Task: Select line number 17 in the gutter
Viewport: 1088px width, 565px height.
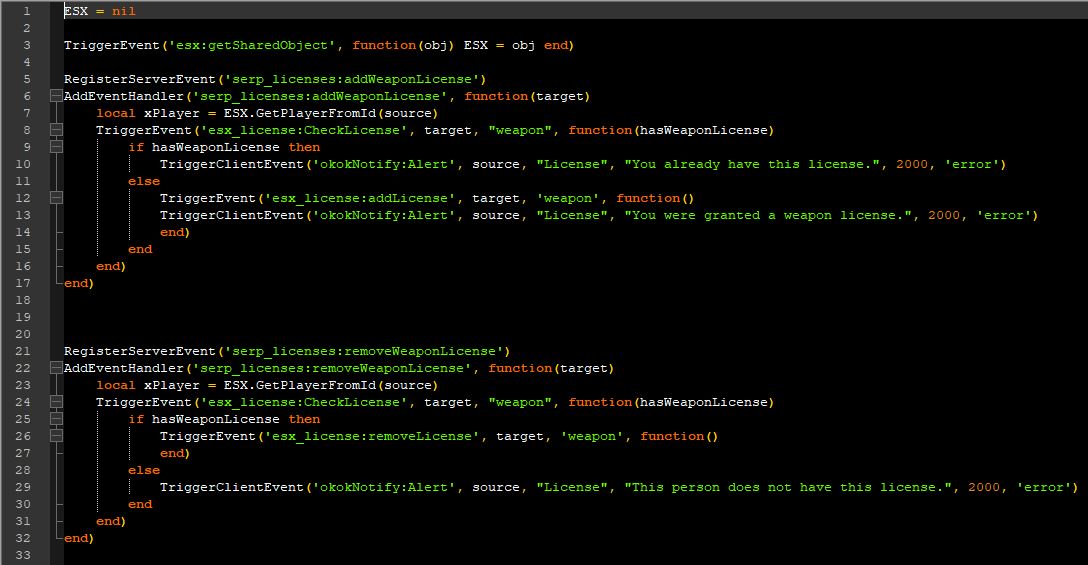Action: click(x=23, y=283)
